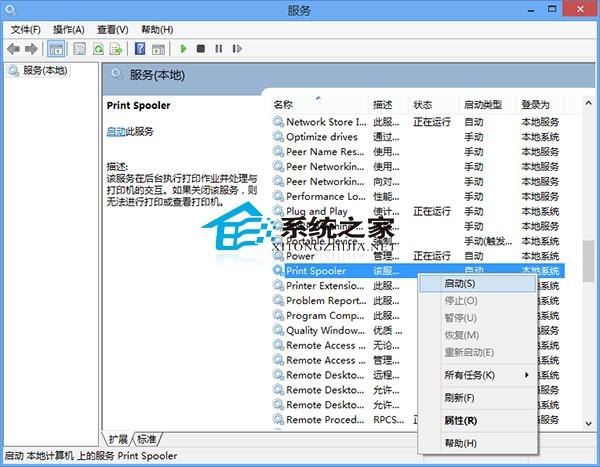Switch to the 扩展 tab
Viewport: 600px width, 467px height.
(118, 439)
